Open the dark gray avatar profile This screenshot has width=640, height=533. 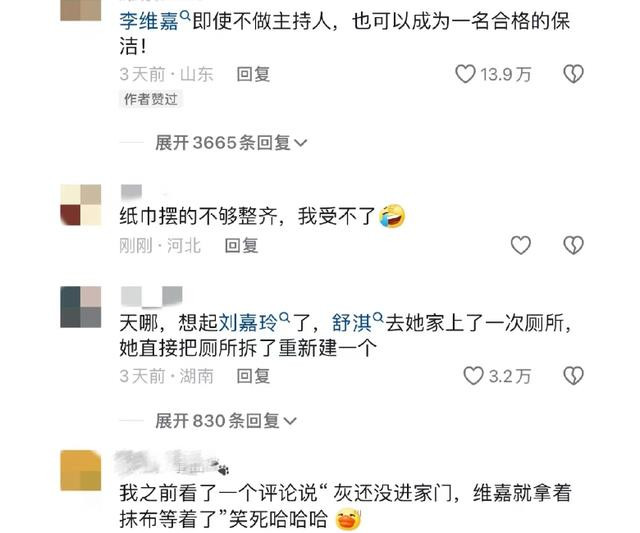[x=81, y=307]
